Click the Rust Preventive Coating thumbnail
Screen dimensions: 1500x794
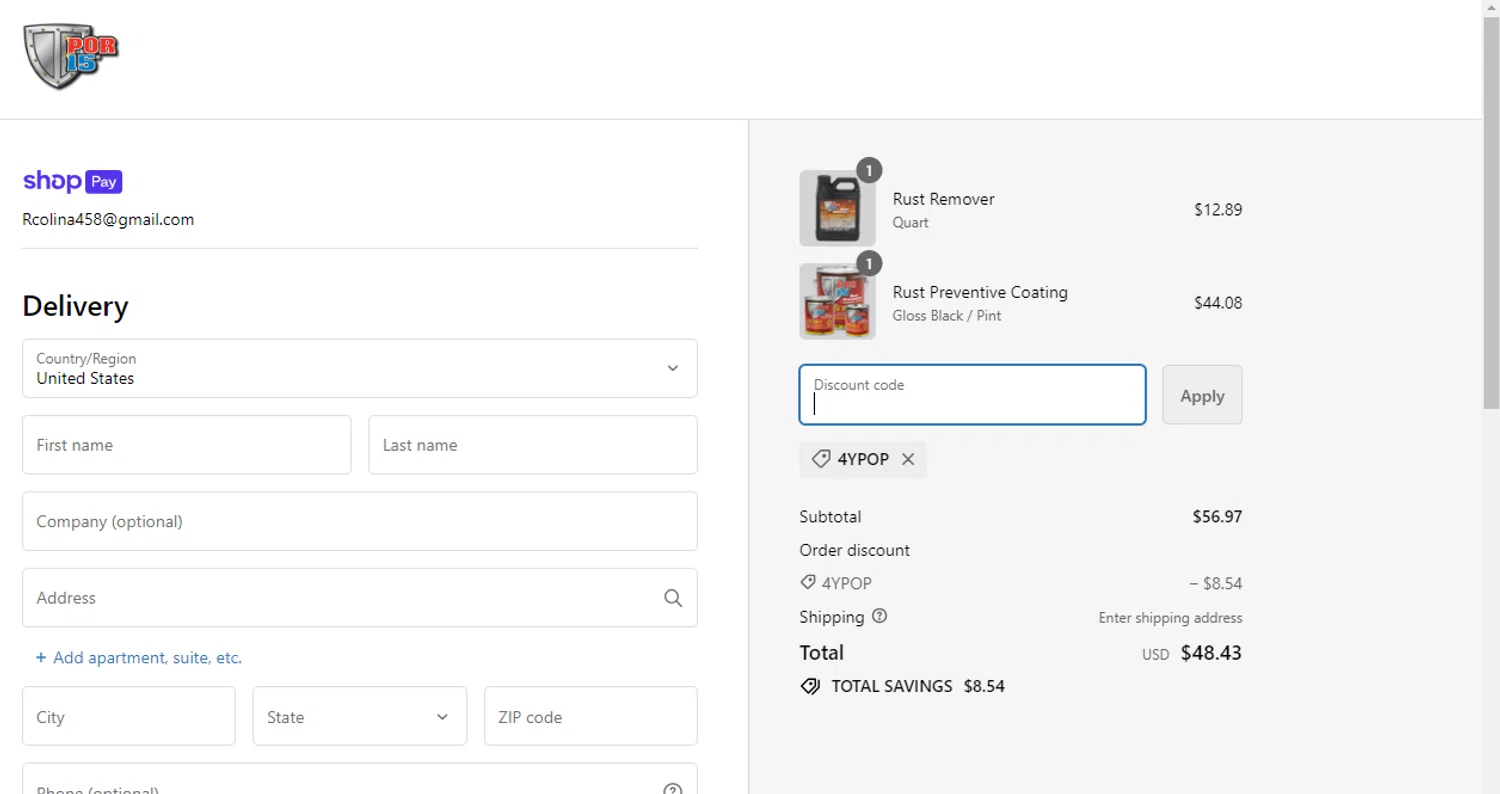[x=837, y=301]
